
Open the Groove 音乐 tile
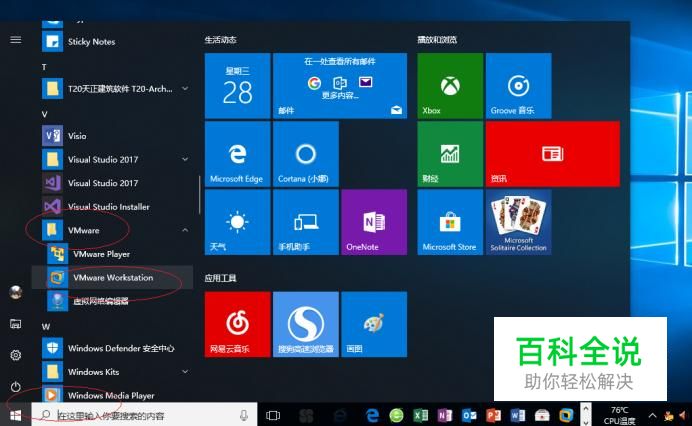pyautogui.click(x=519, y=86)
